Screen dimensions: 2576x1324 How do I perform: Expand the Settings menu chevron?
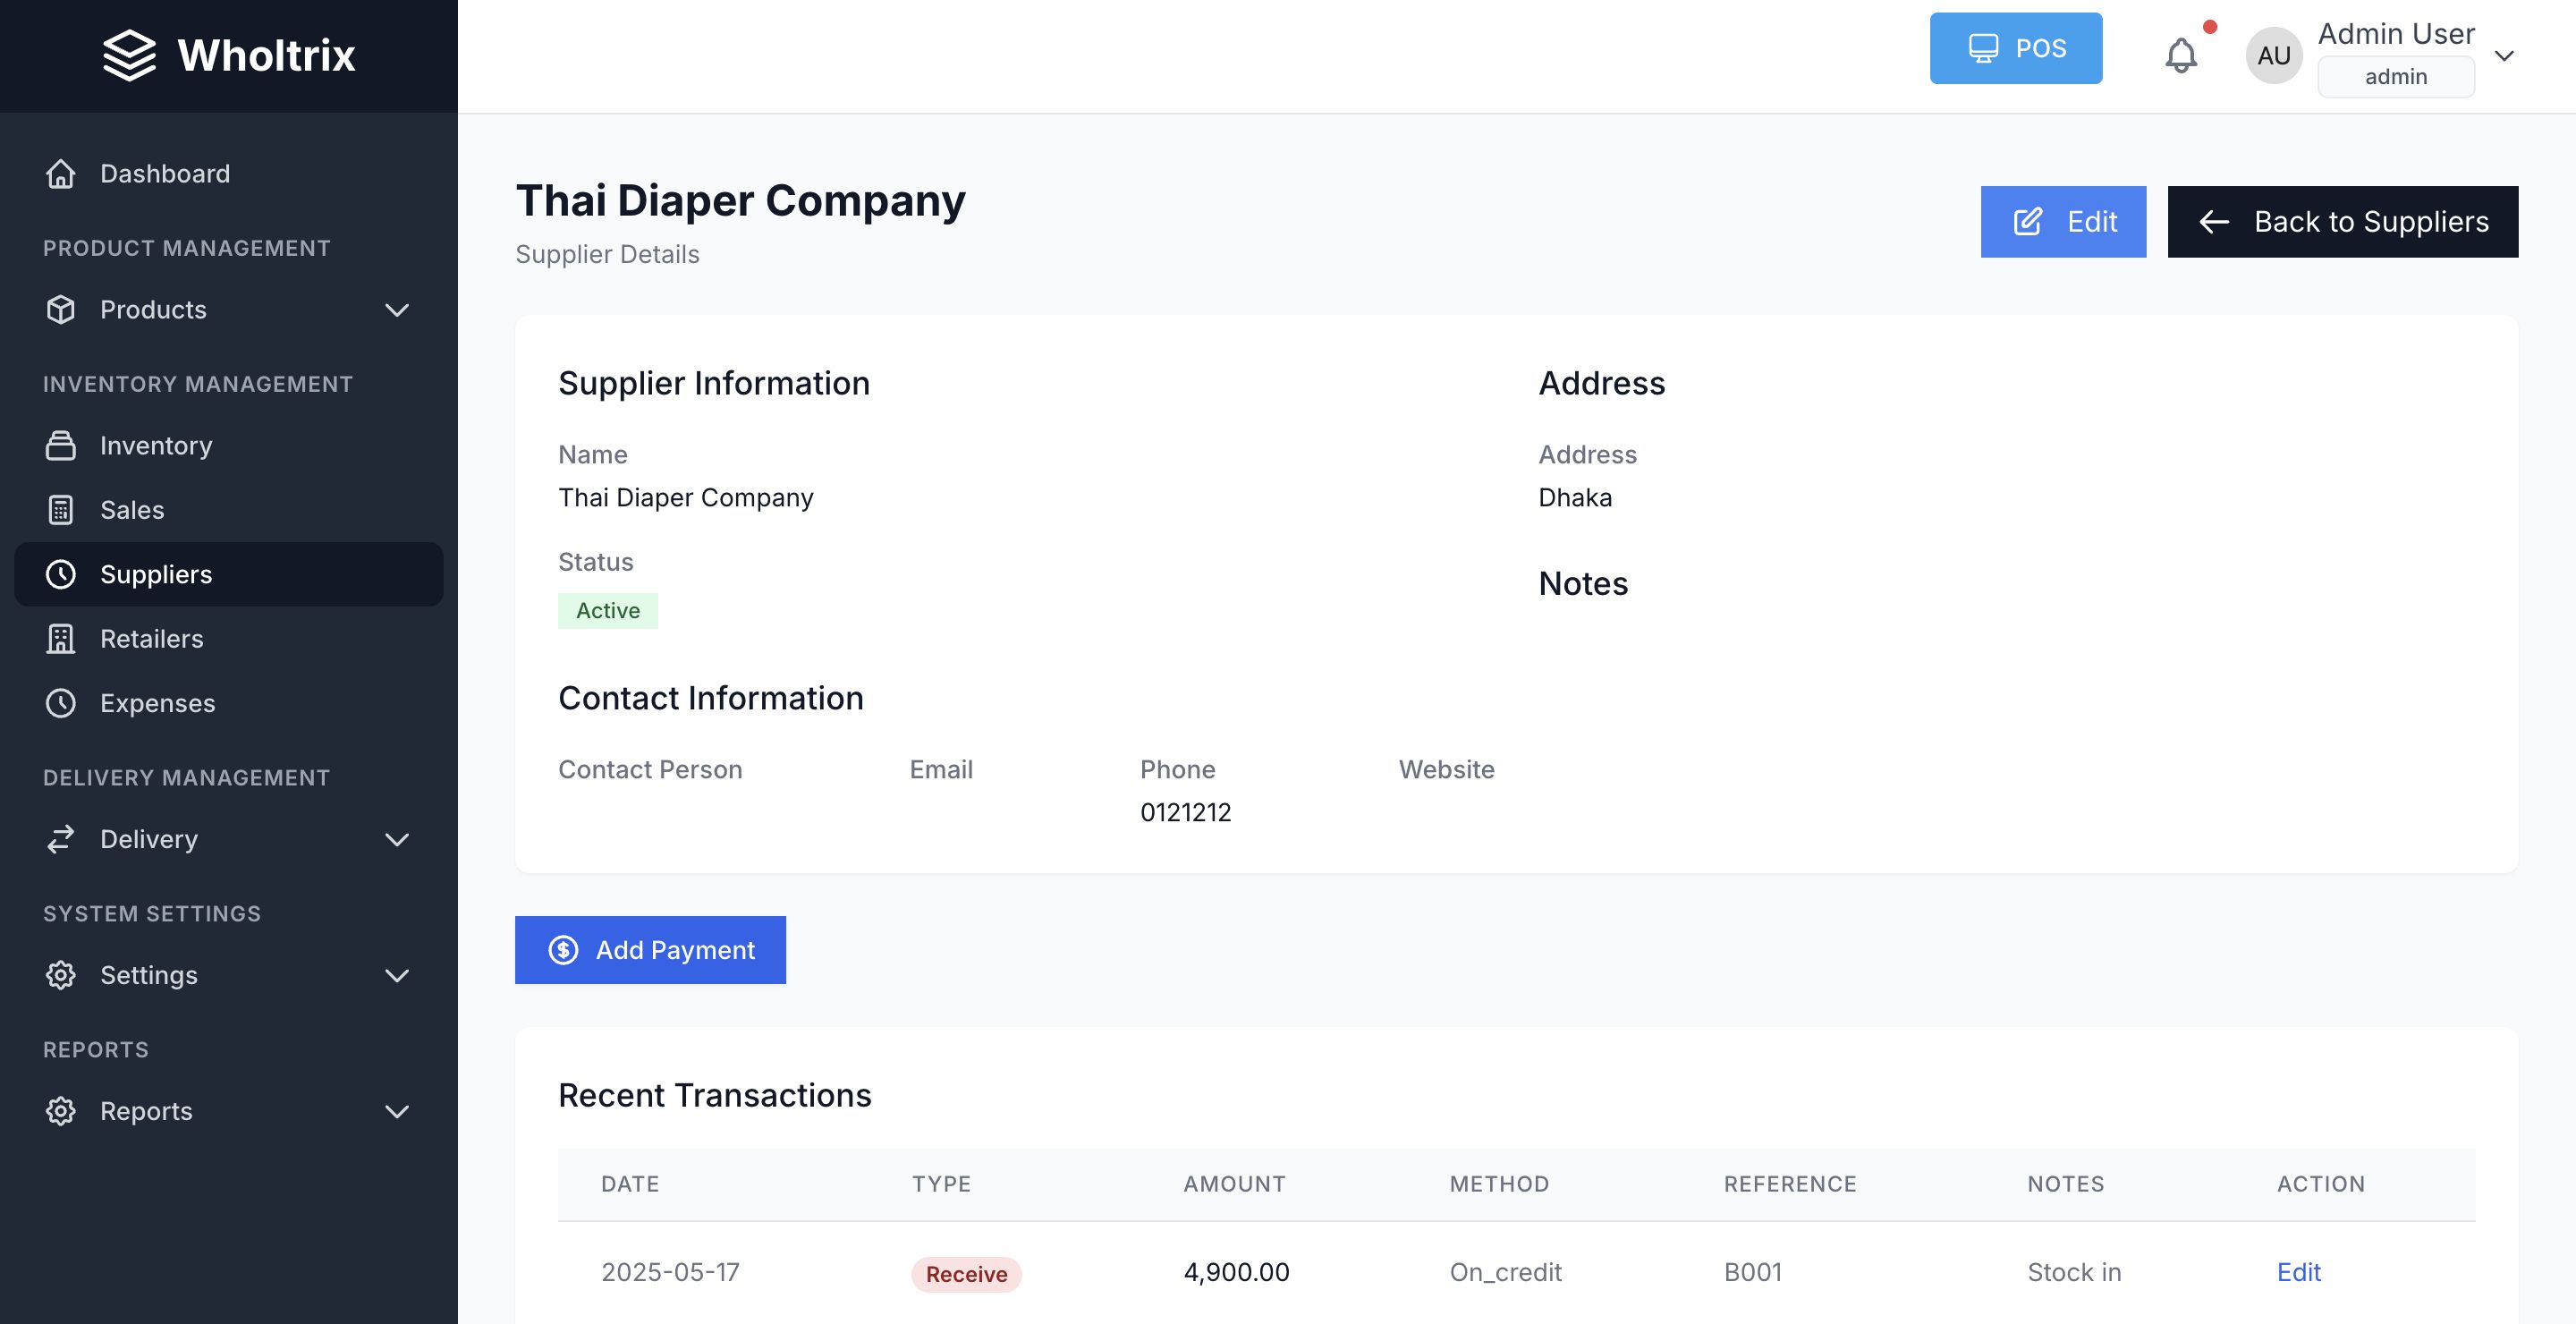397,975
